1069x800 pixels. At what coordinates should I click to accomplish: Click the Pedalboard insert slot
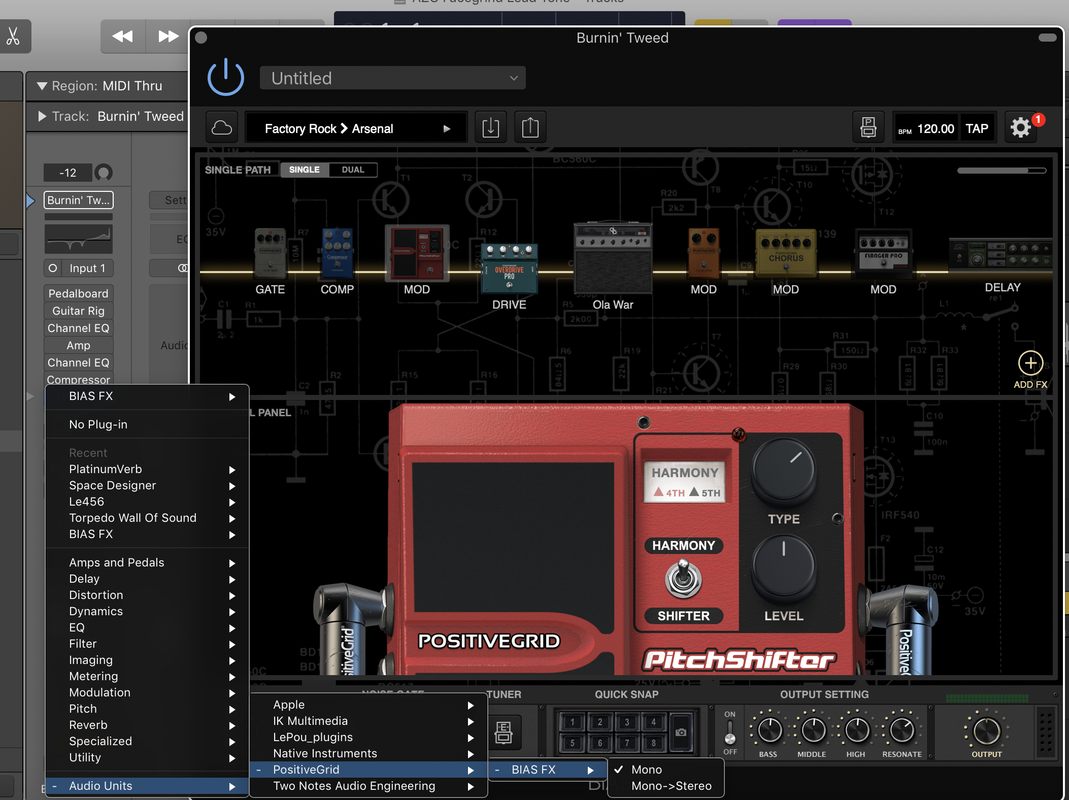[x=78, y=293]
